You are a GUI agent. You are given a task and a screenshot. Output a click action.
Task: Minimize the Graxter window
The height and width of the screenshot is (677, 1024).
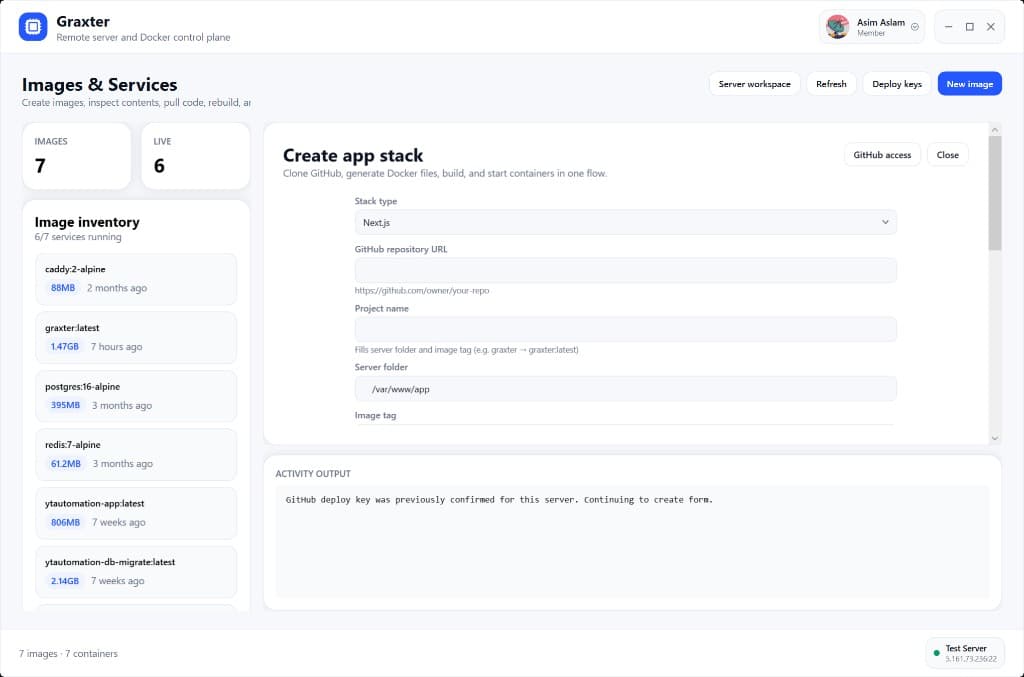coord(948,27)
